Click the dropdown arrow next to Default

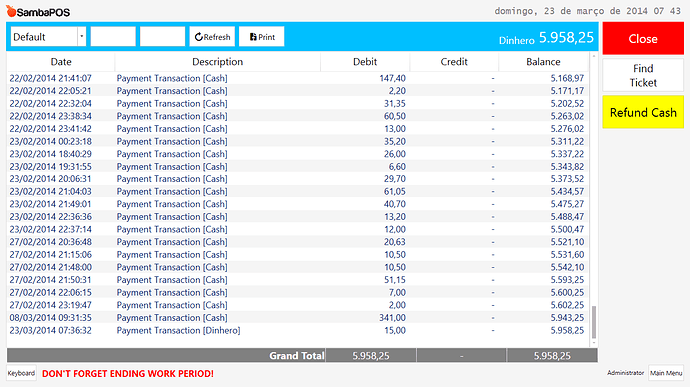click(x=81, y=37)
